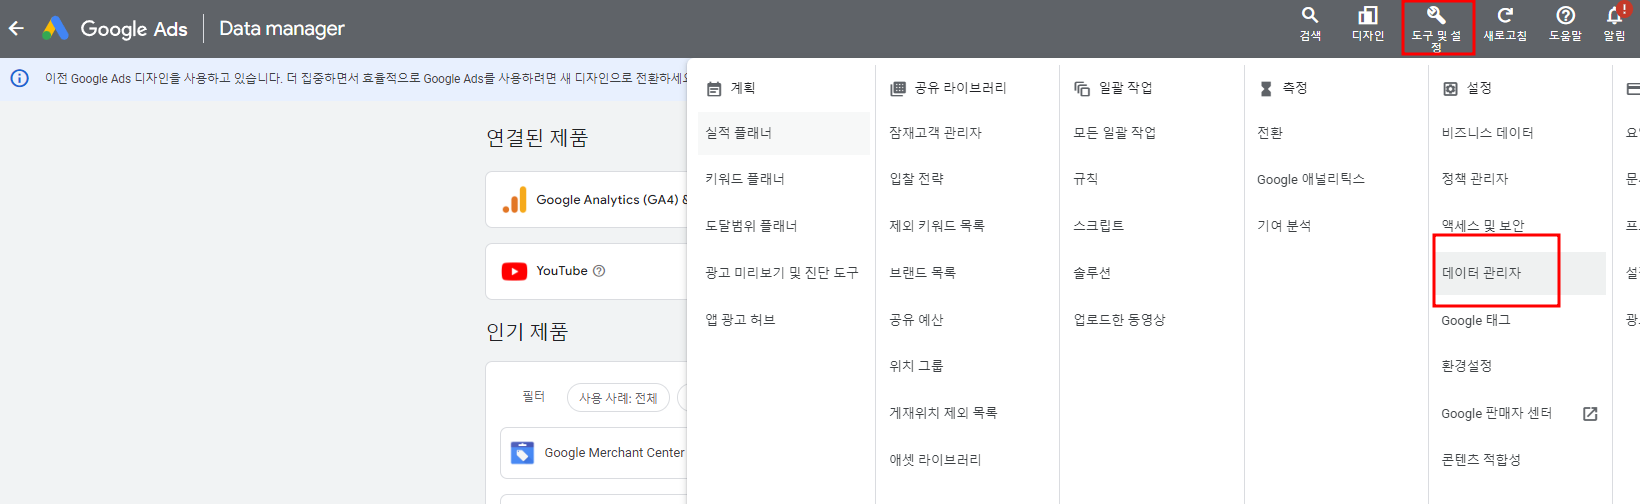
Task: Click the 설정 section icon
Action: [1450, 89]
